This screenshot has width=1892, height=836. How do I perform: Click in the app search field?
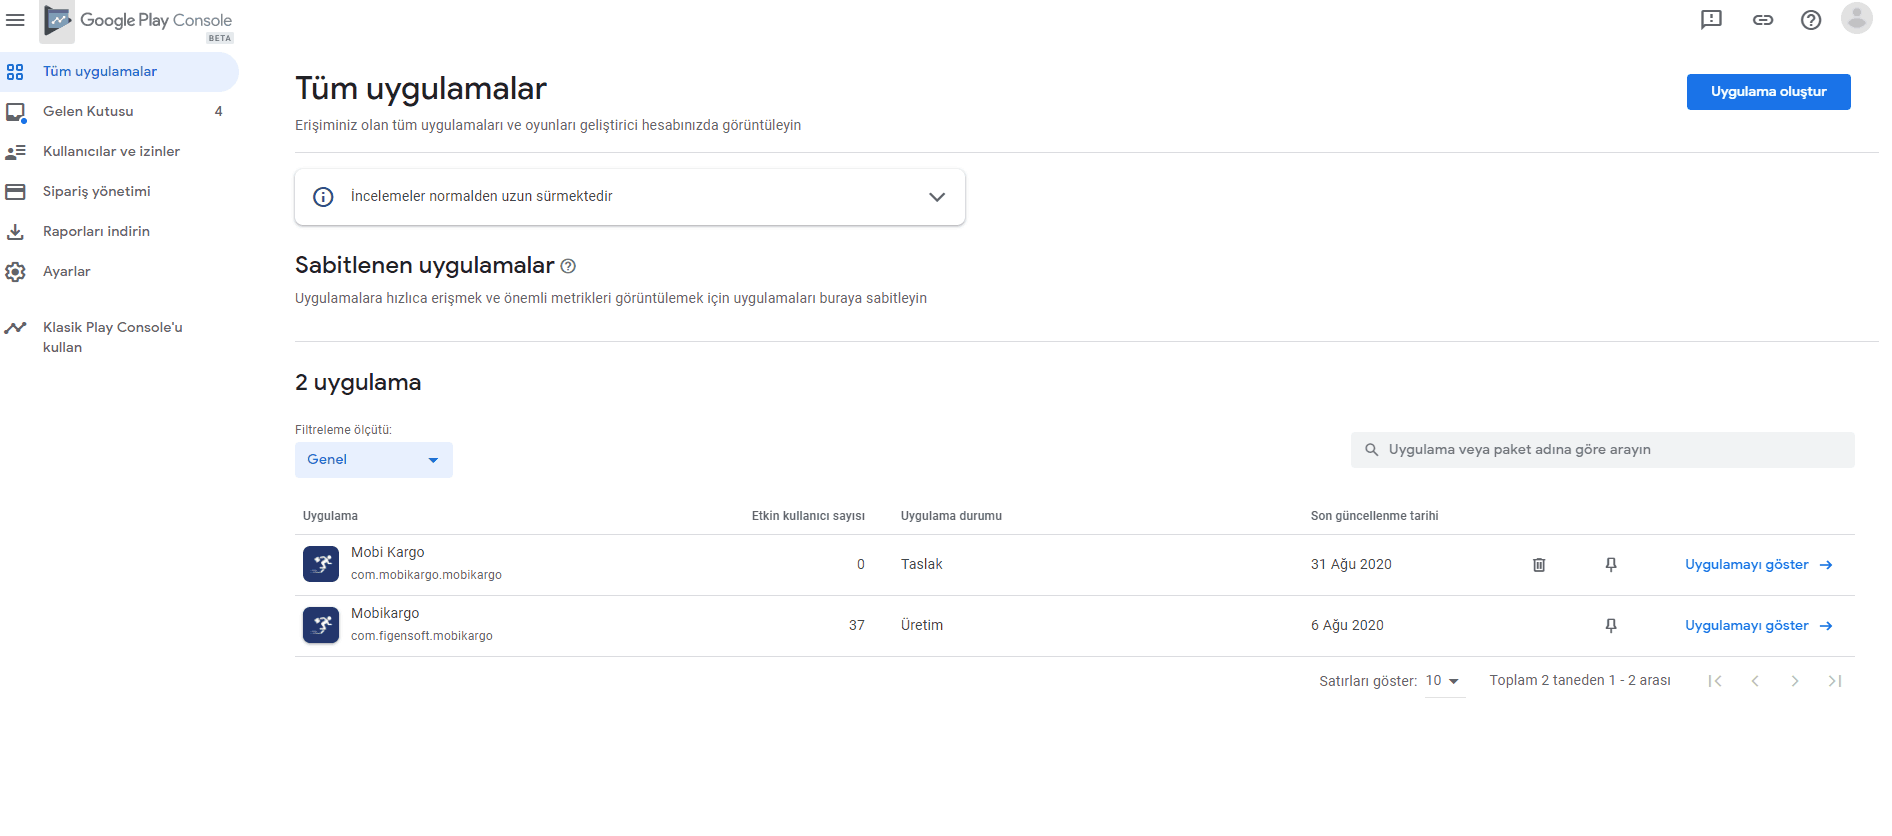pos(1602,450)
